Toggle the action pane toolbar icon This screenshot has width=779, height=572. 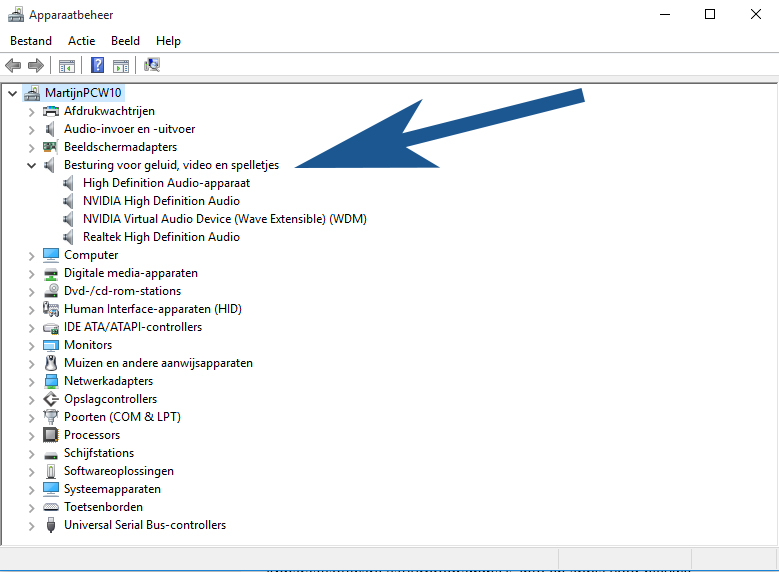point(121,66)
